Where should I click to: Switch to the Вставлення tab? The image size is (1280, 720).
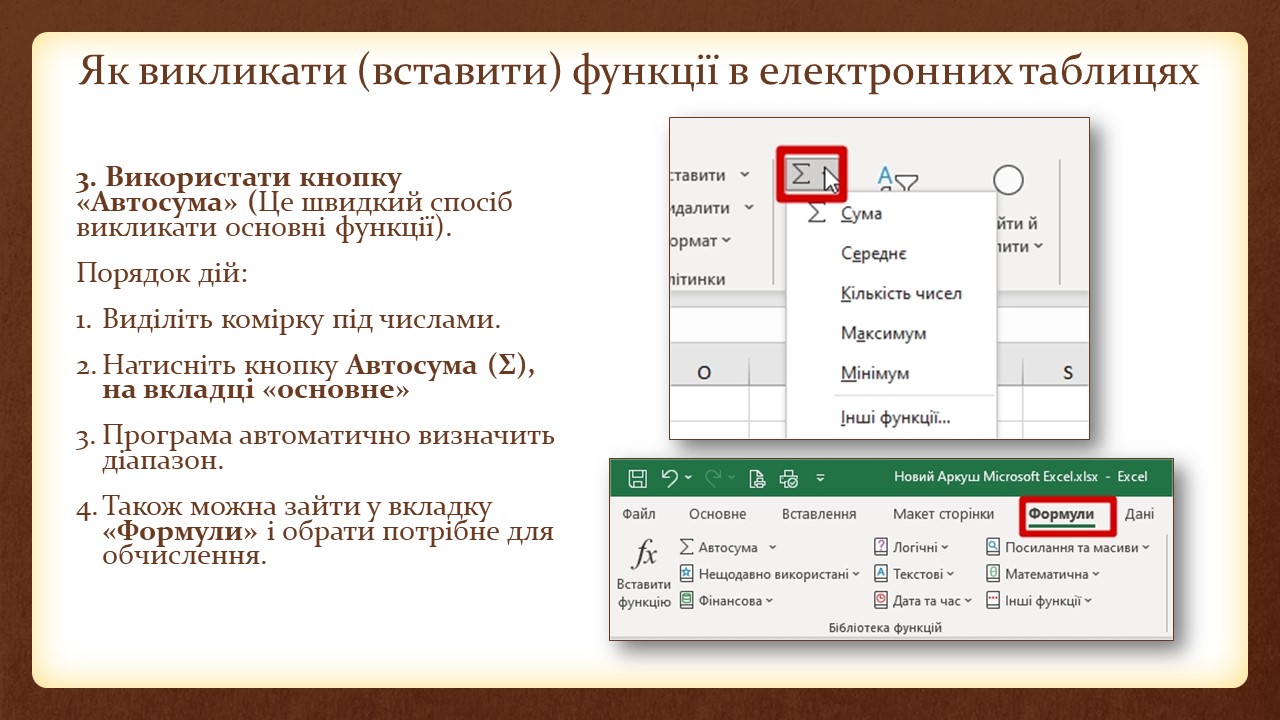pos(819,514)
